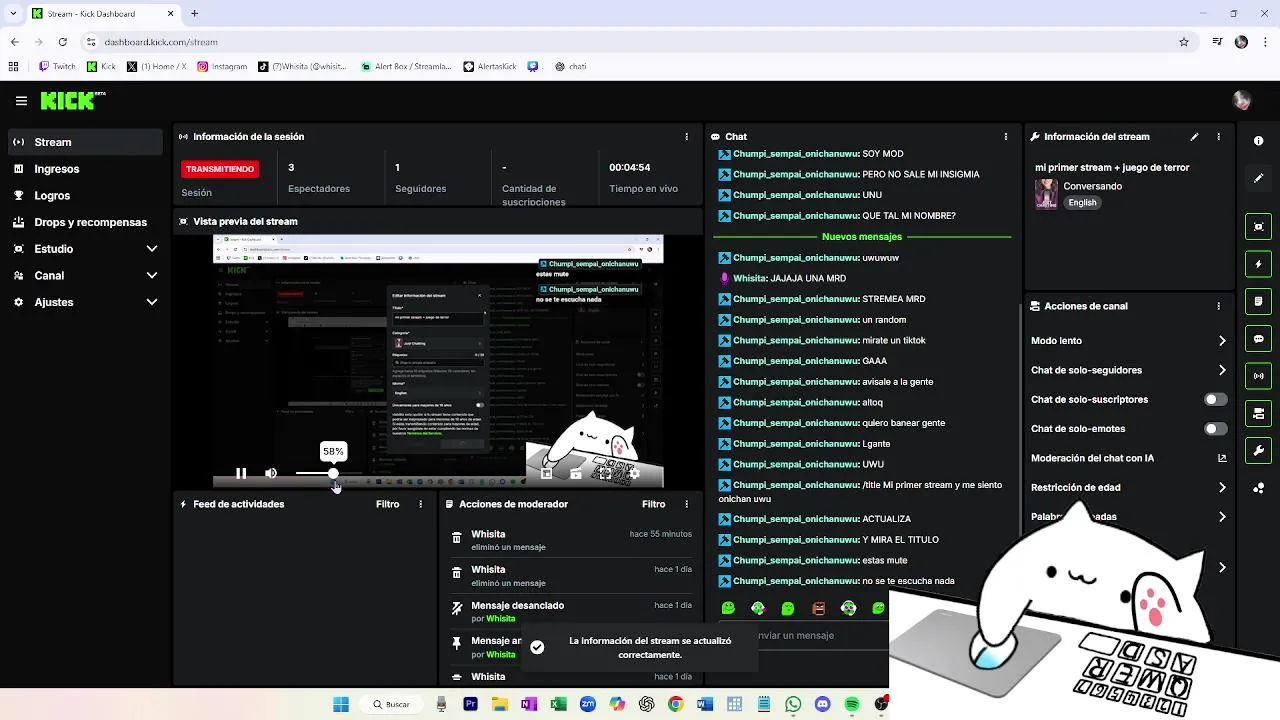Pick the first green emote above chat input
Screen dimensions: 1280x720
pyautogui.click(x=728, y=608)
